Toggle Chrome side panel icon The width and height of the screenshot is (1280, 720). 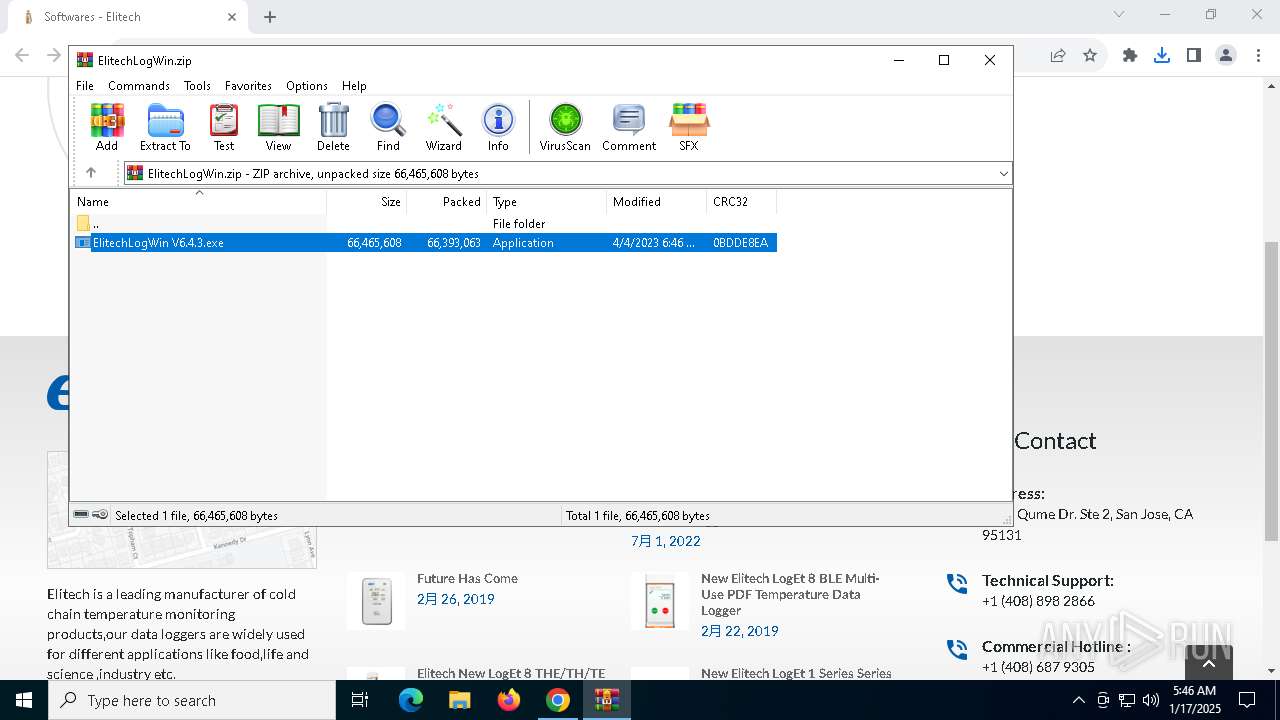tap(1194, 56)
